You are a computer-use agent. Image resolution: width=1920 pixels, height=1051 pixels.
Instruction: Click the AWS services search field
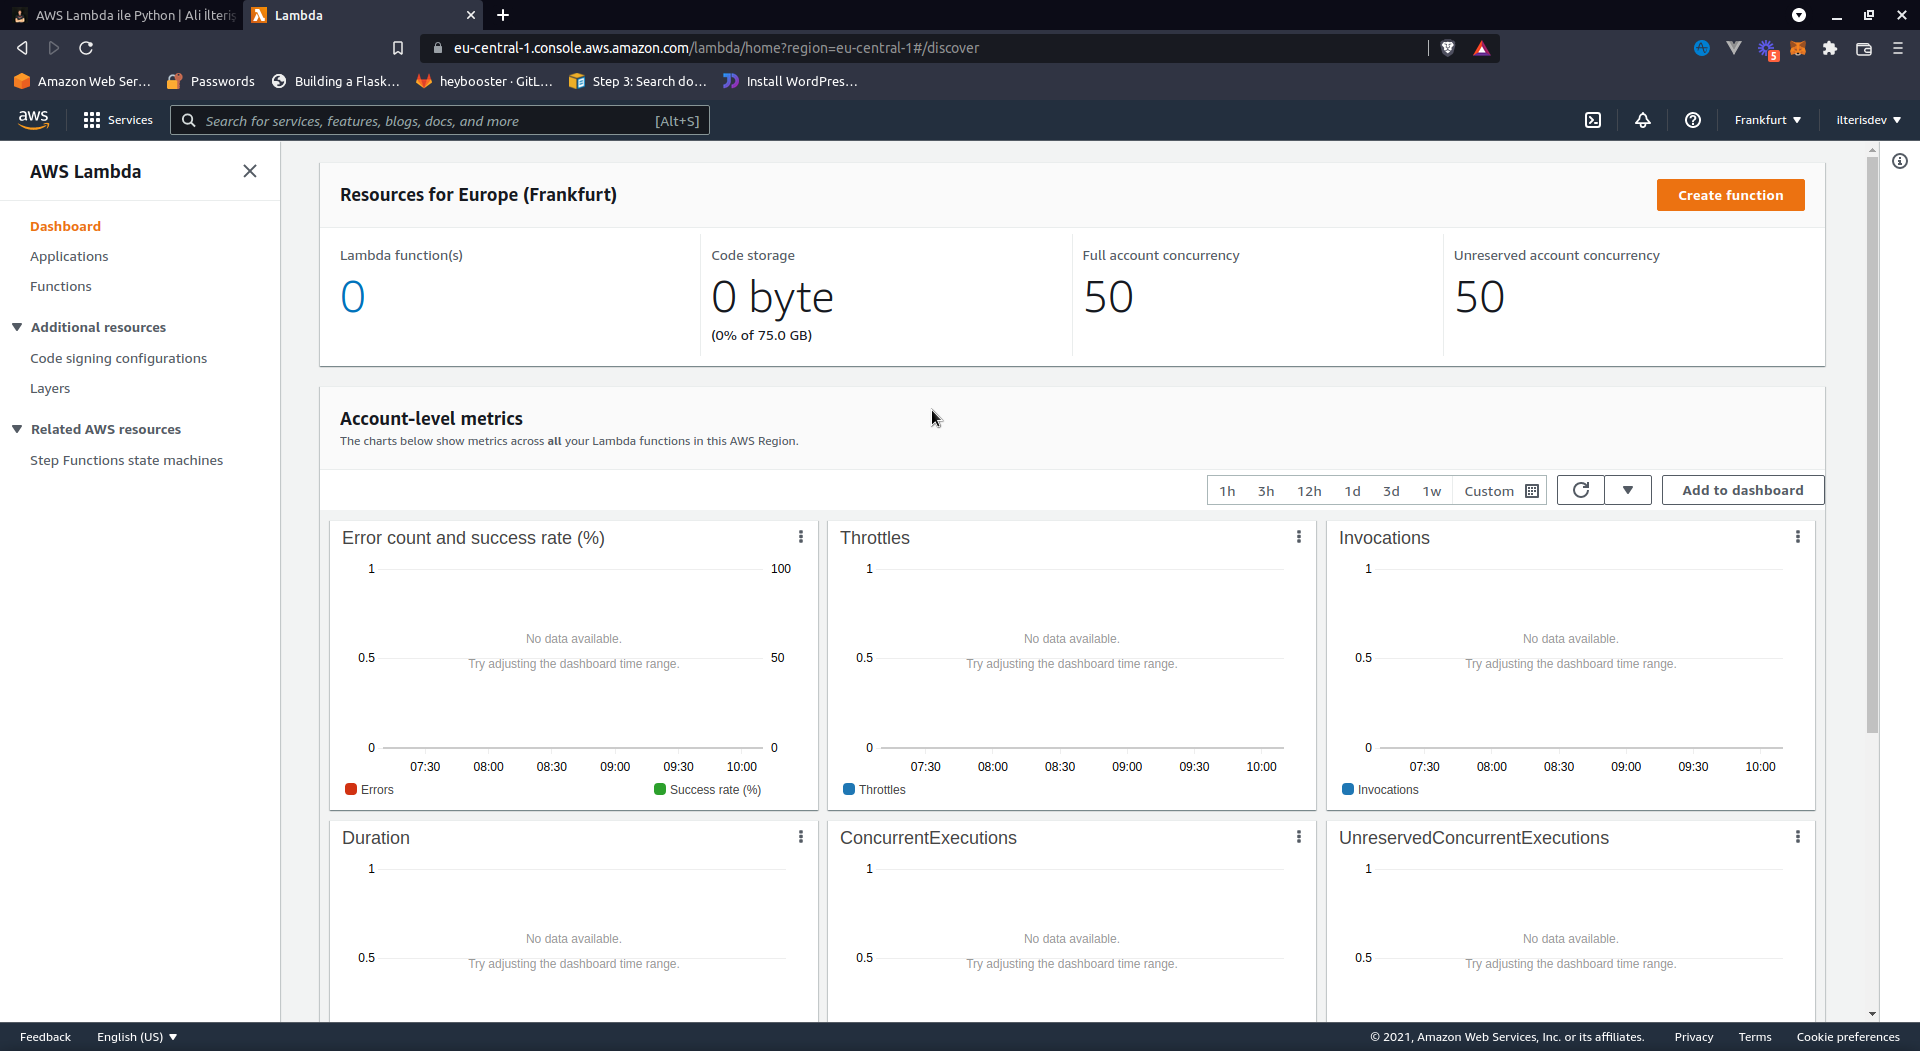point(430,121)
